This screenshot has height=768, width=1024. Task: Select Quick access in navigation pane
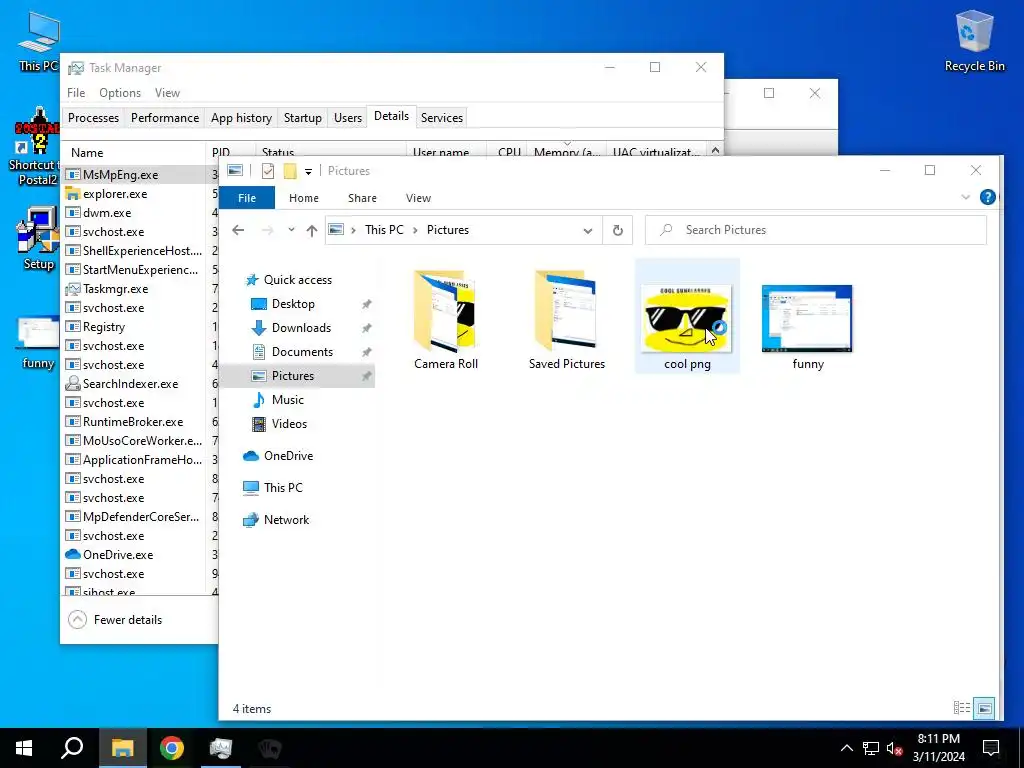tap(298, 280)
